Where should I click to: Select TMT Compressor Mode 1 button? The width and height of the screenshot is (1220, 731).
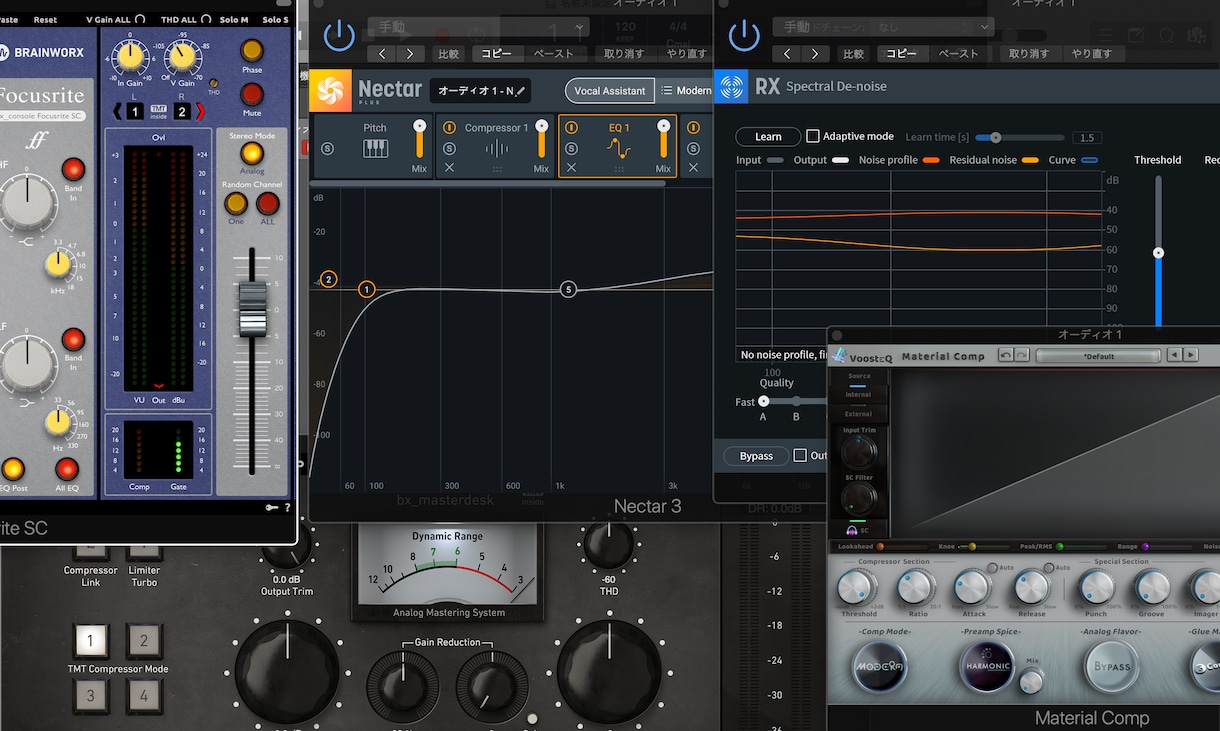point(91,640)
